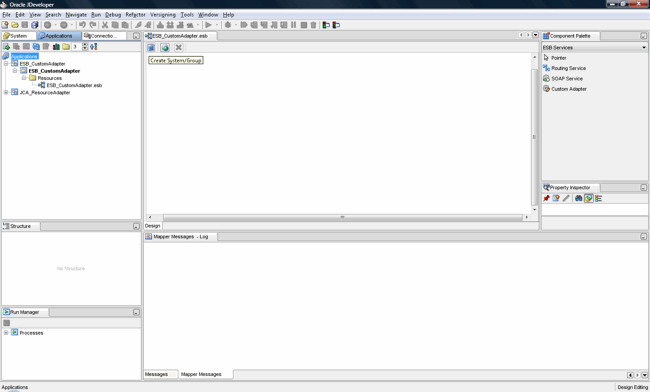Minimize the Run Manager panel
The image size is (650, 392).
(x=136, y=312)
